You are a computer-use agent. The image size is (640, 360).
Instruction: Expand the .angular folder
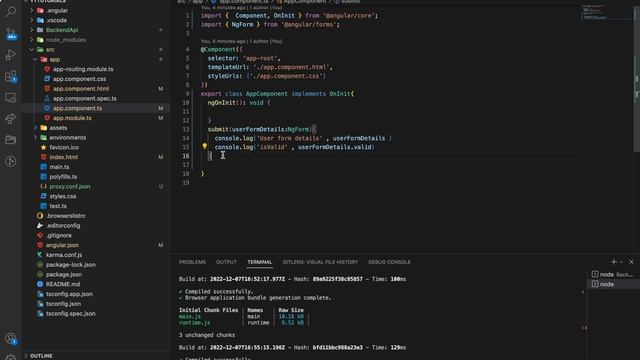coord(32,10)
